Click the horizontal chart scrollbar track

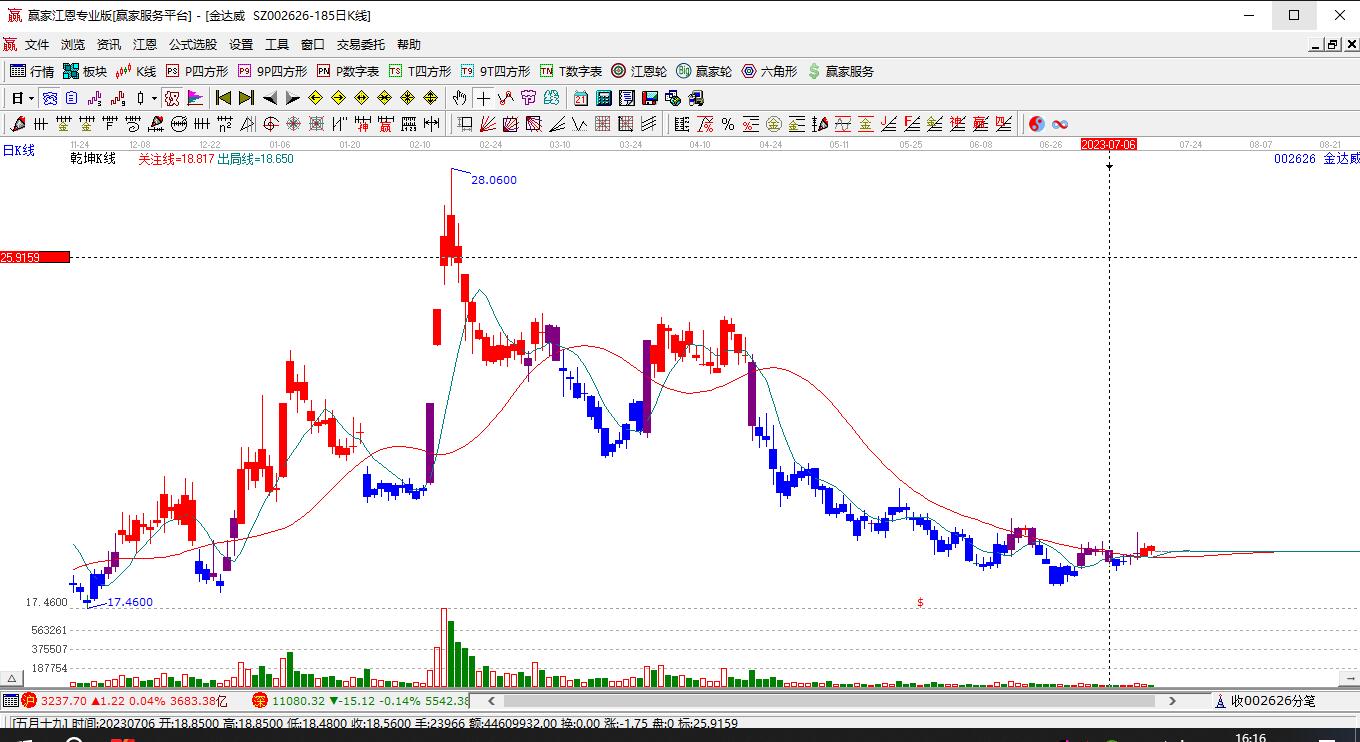coord(829,701)
